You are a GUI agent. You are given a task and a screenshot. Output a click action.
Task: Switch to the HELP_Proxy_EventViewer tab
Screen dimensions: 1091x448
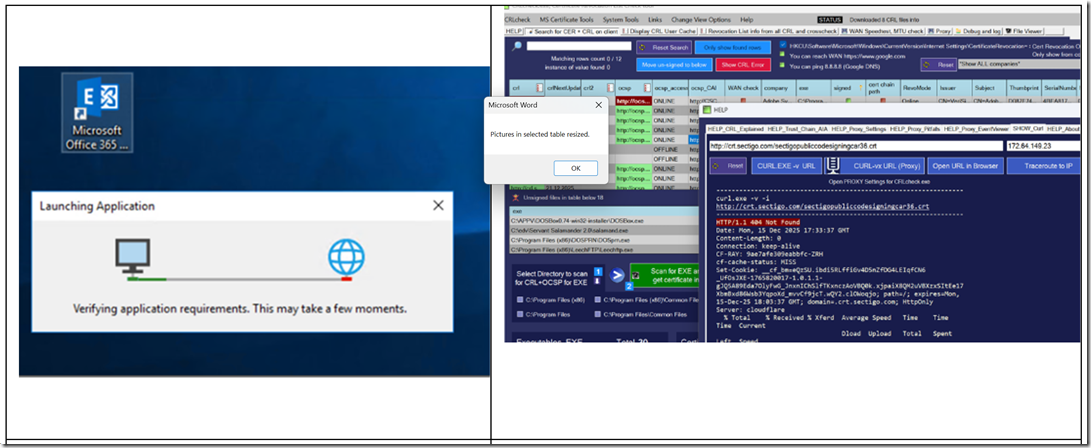point(976,129)
